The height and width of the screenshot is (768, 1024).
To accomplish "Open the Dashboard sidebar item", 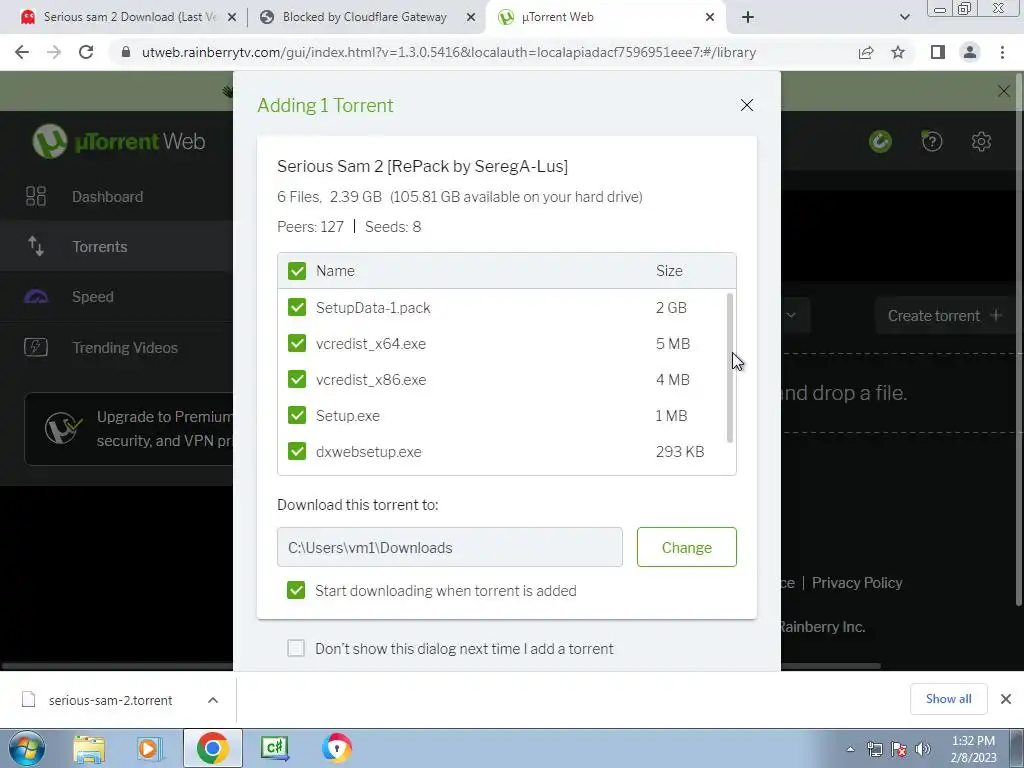I will (x=116, y=197).
